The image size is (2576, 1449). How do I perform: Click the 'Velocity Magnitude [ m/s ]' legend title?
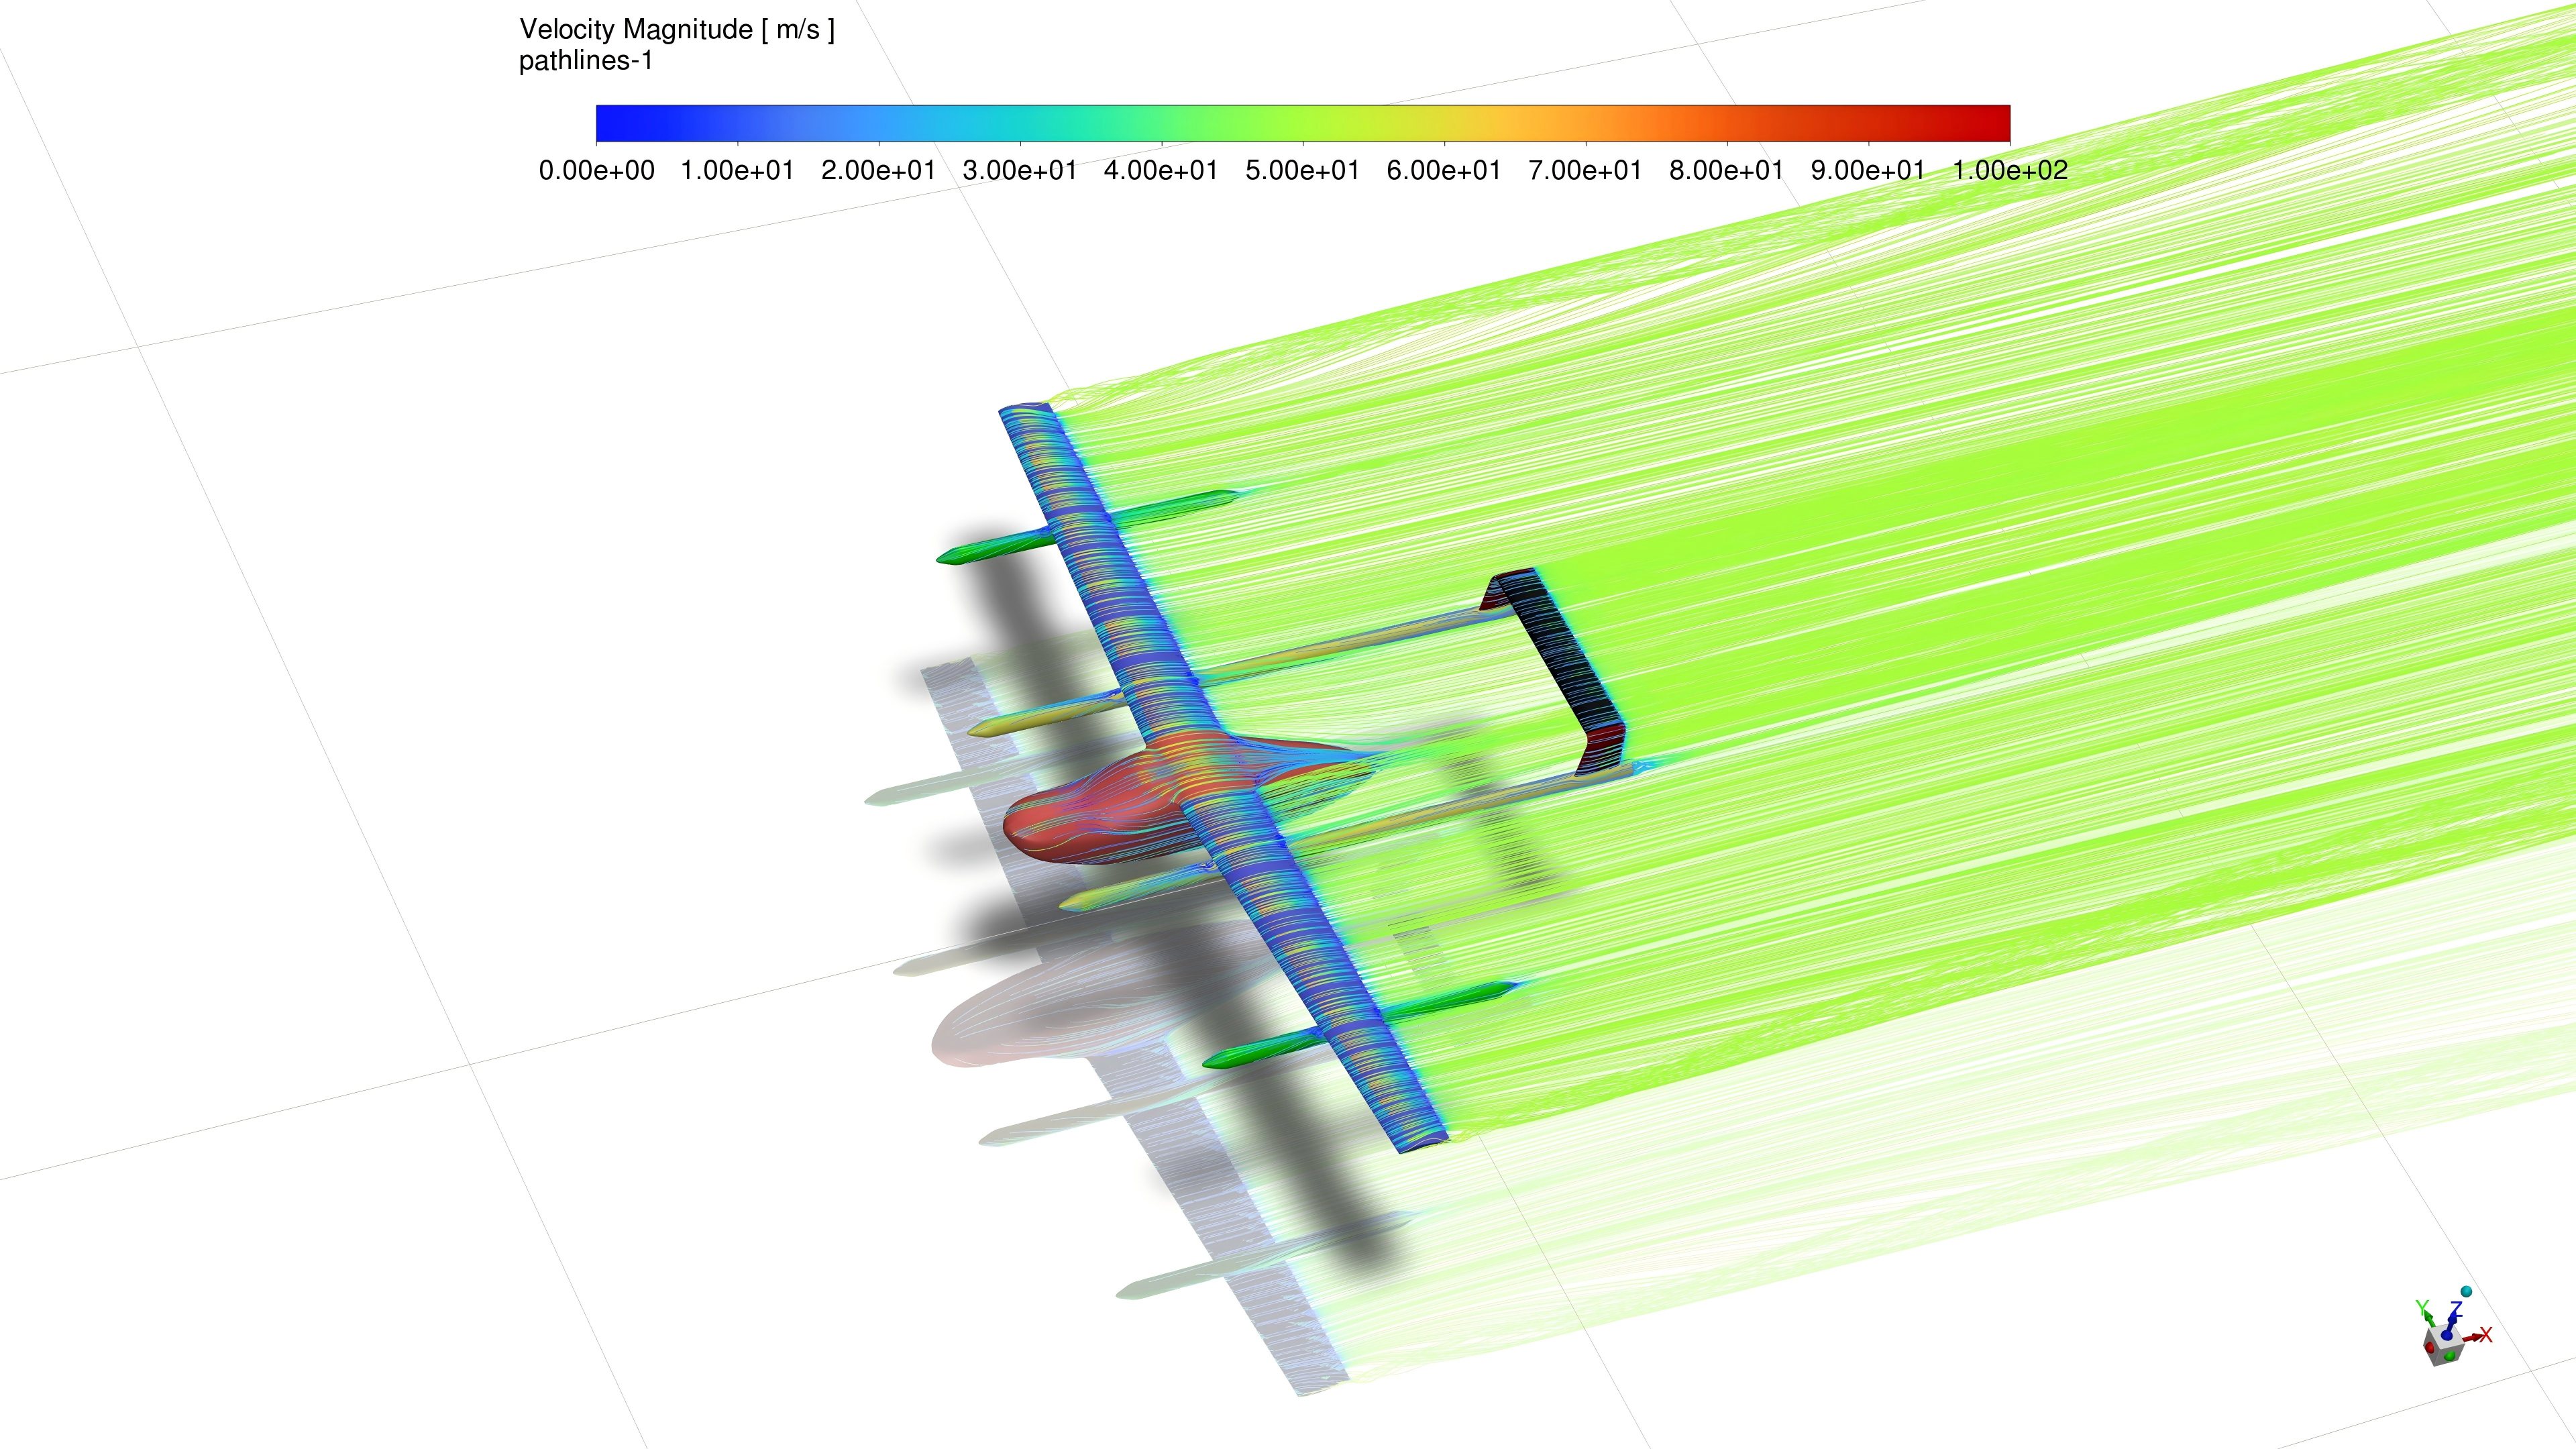(677, 30)
